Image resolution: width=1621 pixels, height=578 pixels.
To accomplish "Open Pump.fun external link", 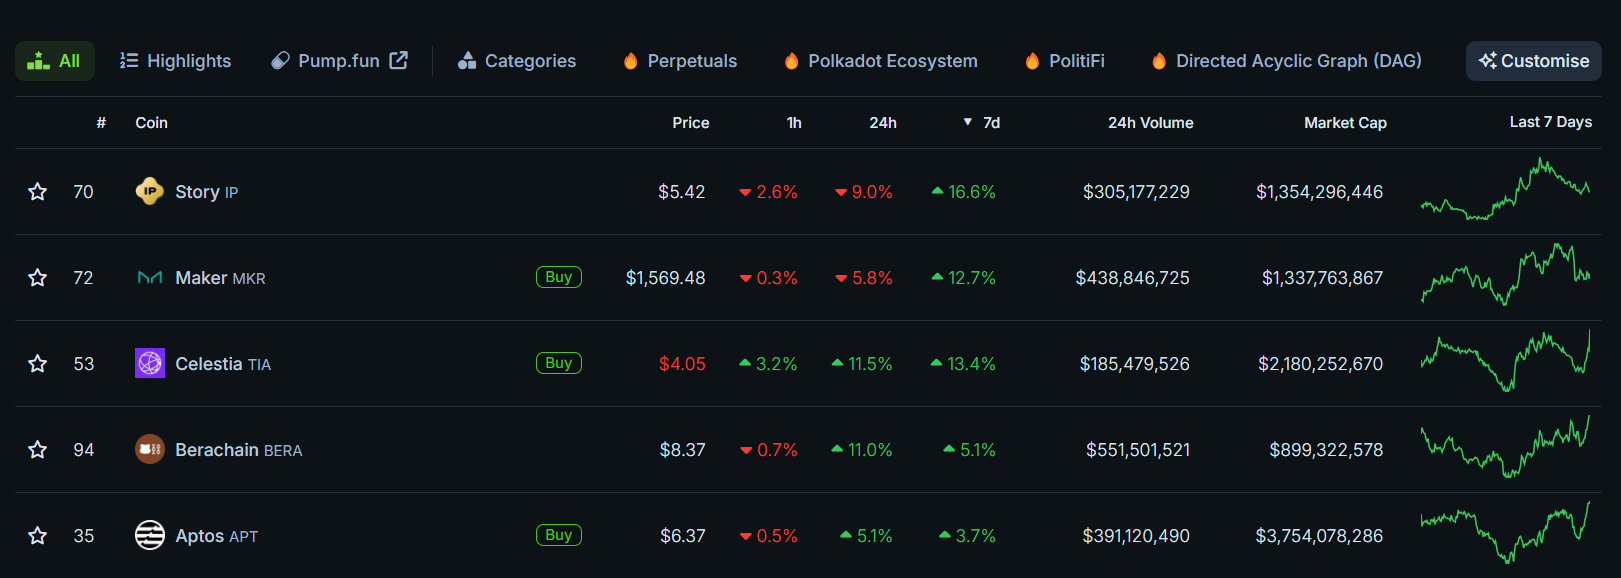I will click(339, 61).
